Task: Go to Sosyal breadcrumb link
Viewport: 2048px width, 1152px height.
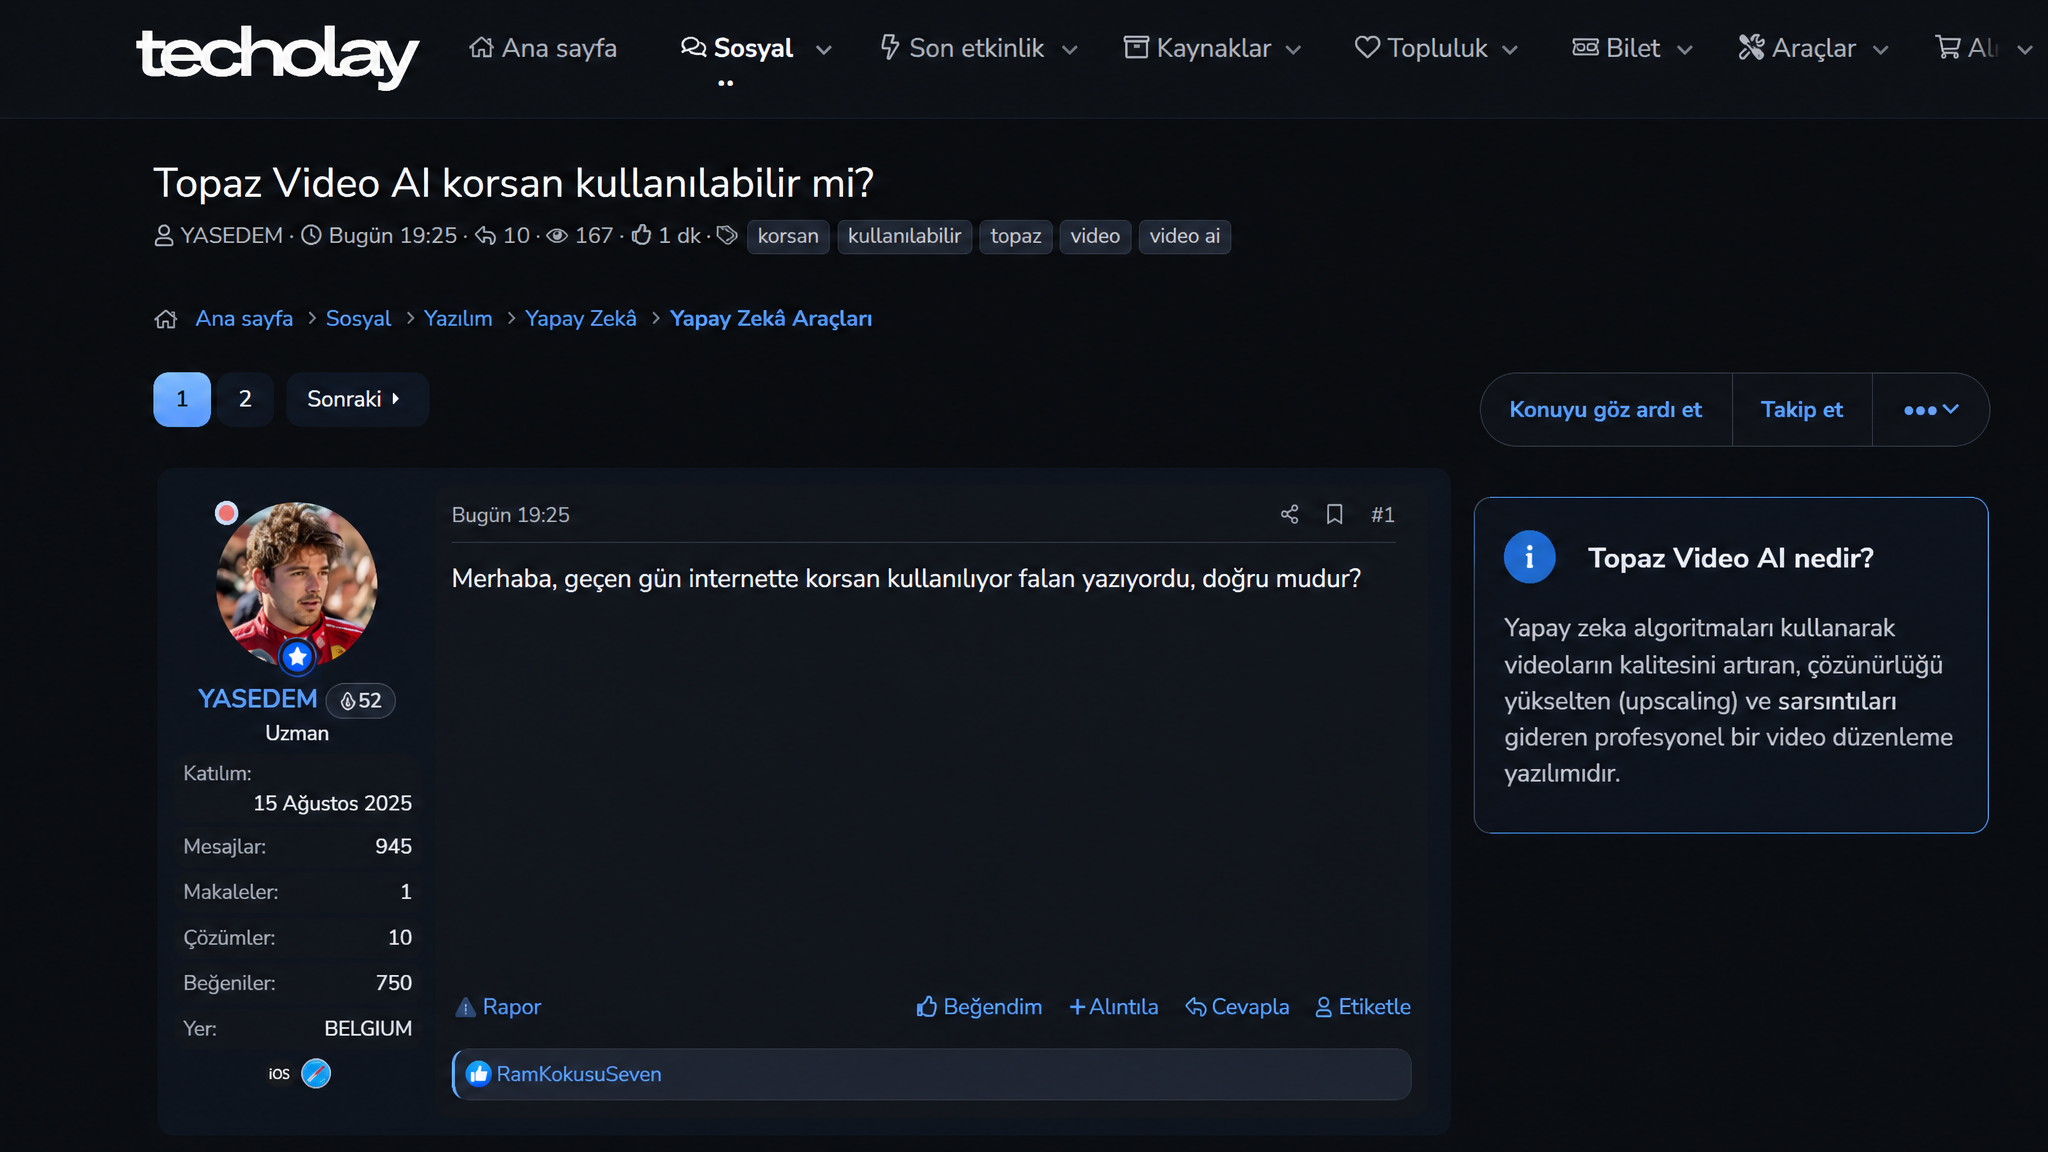Action: point(358,318)
